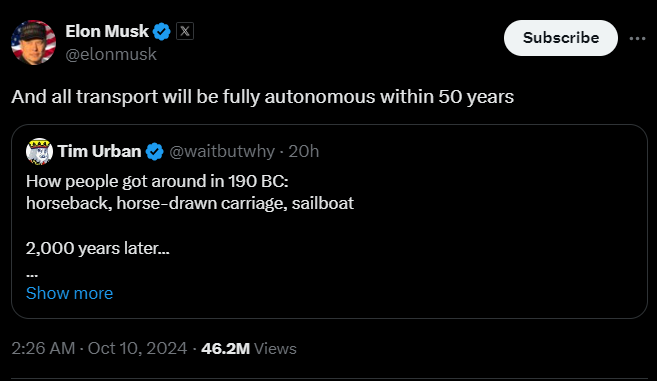The height and width of the screenshot is (381, 657).
Task: Open the quoted tweet about 190 BC
Action: click(329, 221)
